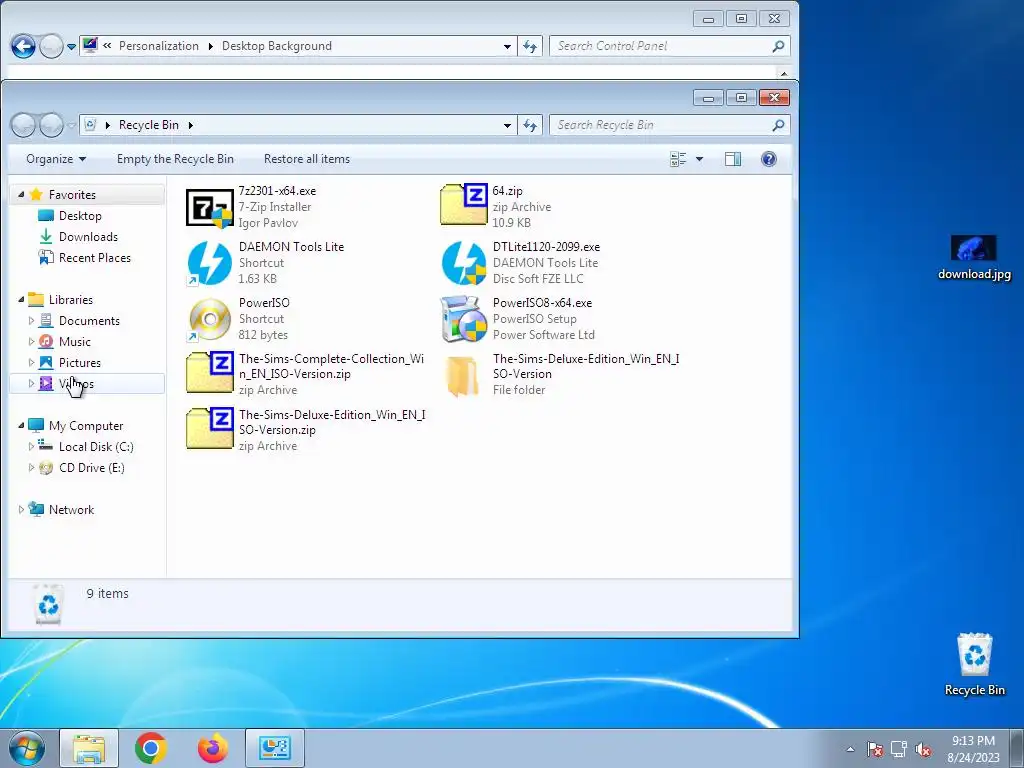
Task: Expand the Documents library node
Action: tap(31, 321)
